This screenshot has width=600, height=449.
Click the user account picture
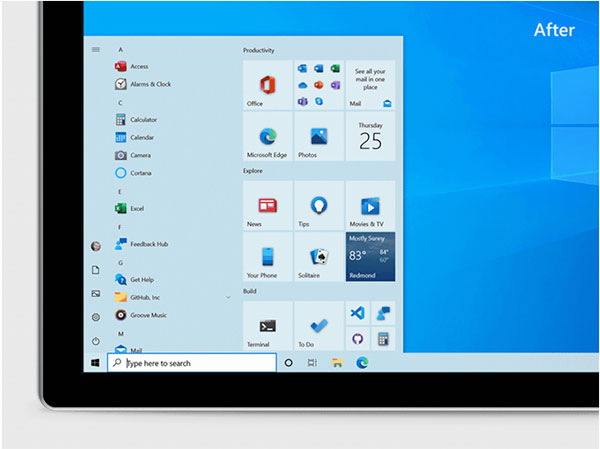[x=96, y=246]
